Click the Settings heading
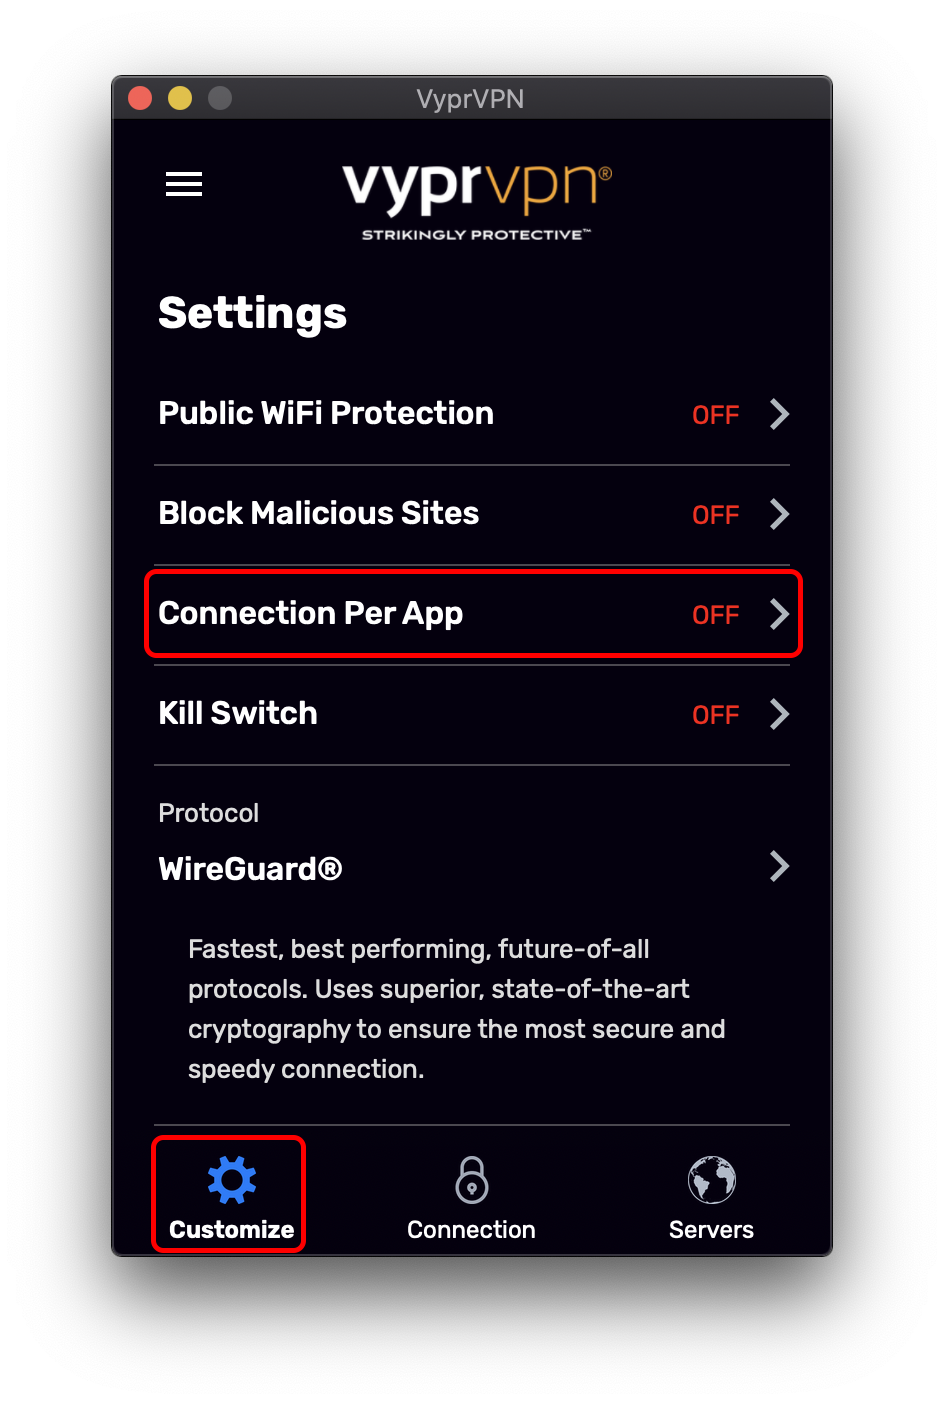 coord(252,313)
